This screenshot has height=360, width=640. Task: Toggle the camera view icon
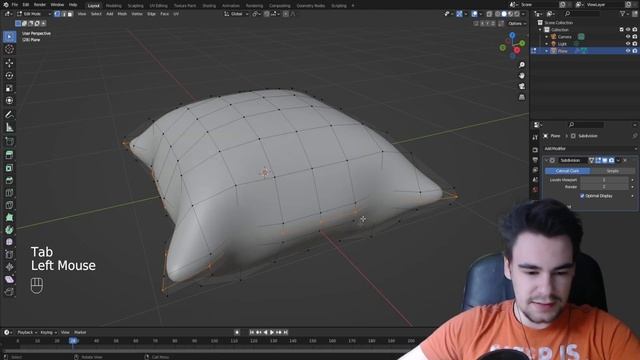[522, 86]
